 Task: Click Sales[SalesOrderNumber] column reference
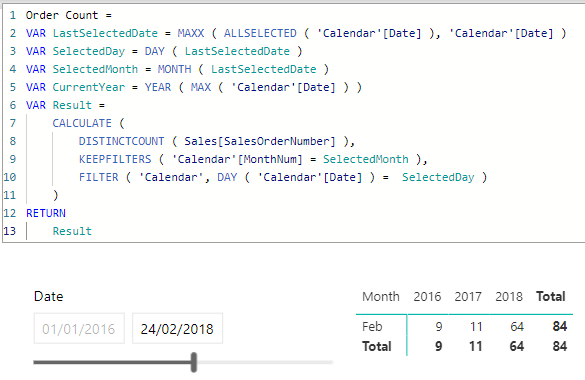[260, 141]
